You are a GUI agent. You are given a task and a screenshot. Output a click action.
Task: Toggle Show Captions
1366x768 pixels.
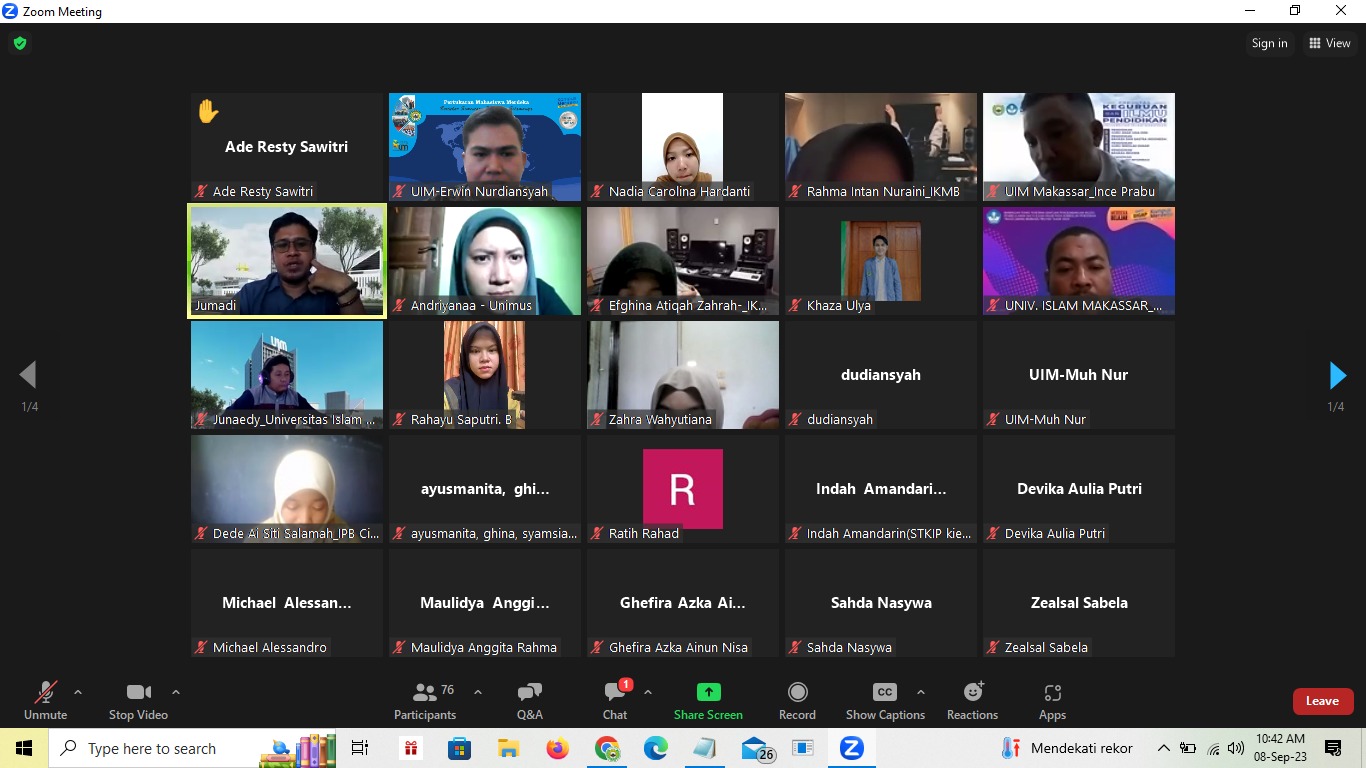885,700
